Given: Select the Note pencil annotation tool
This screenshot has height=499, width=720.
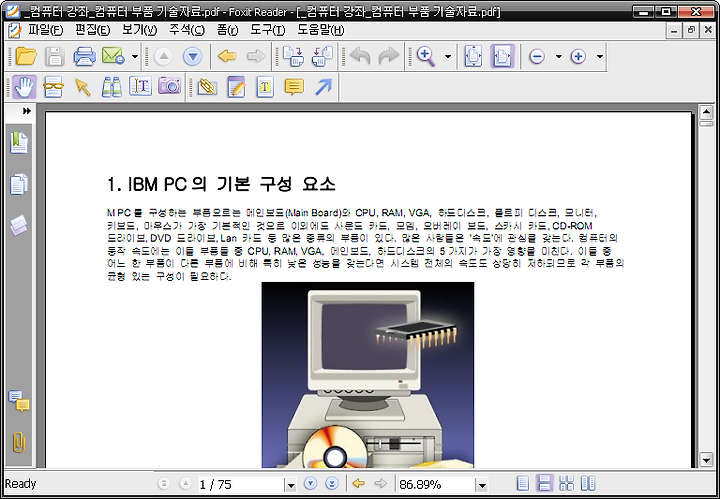Looking at the screenshot, I should pyautogui.click(x=236, y=87).
